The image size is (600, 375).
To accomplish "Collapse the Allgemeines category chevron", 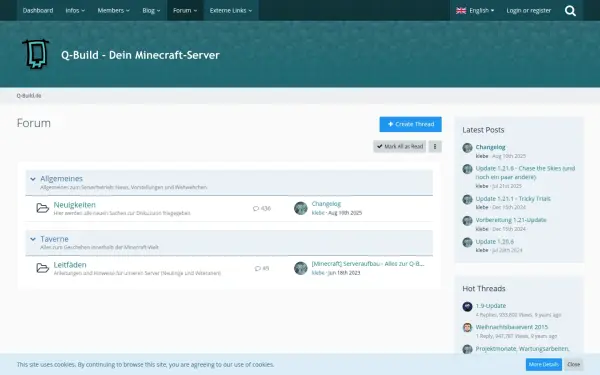I will pos(33,179).
